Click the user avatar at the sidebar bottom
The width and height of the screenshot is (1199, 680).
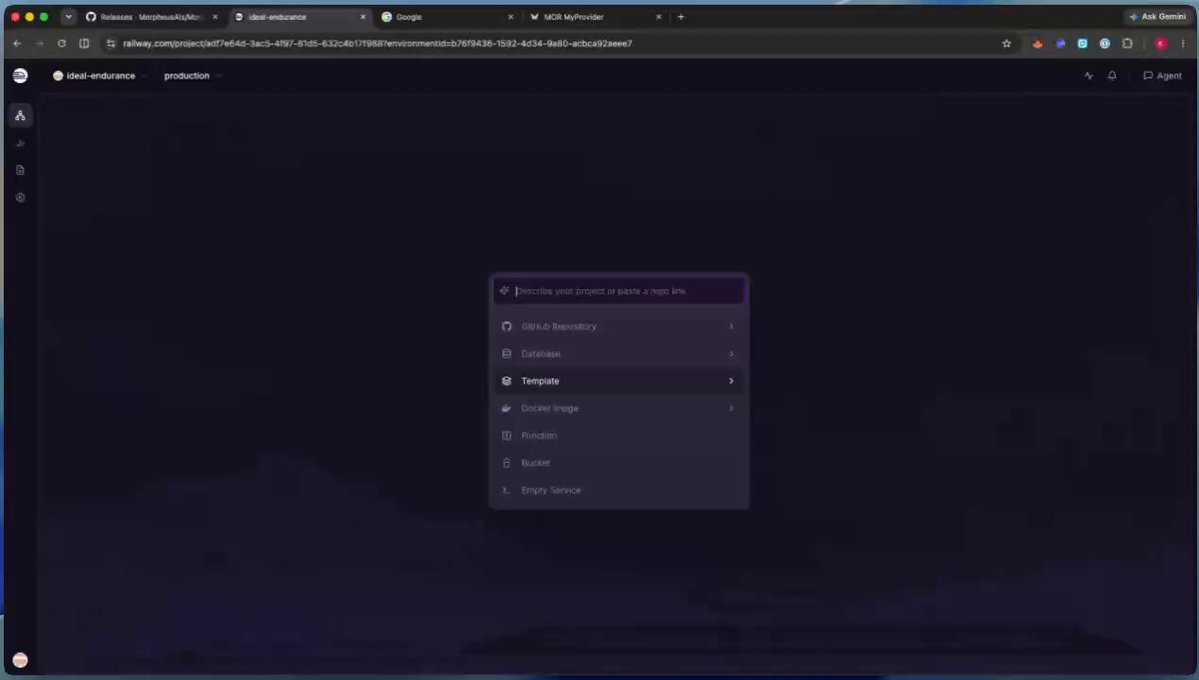(21, 660)
